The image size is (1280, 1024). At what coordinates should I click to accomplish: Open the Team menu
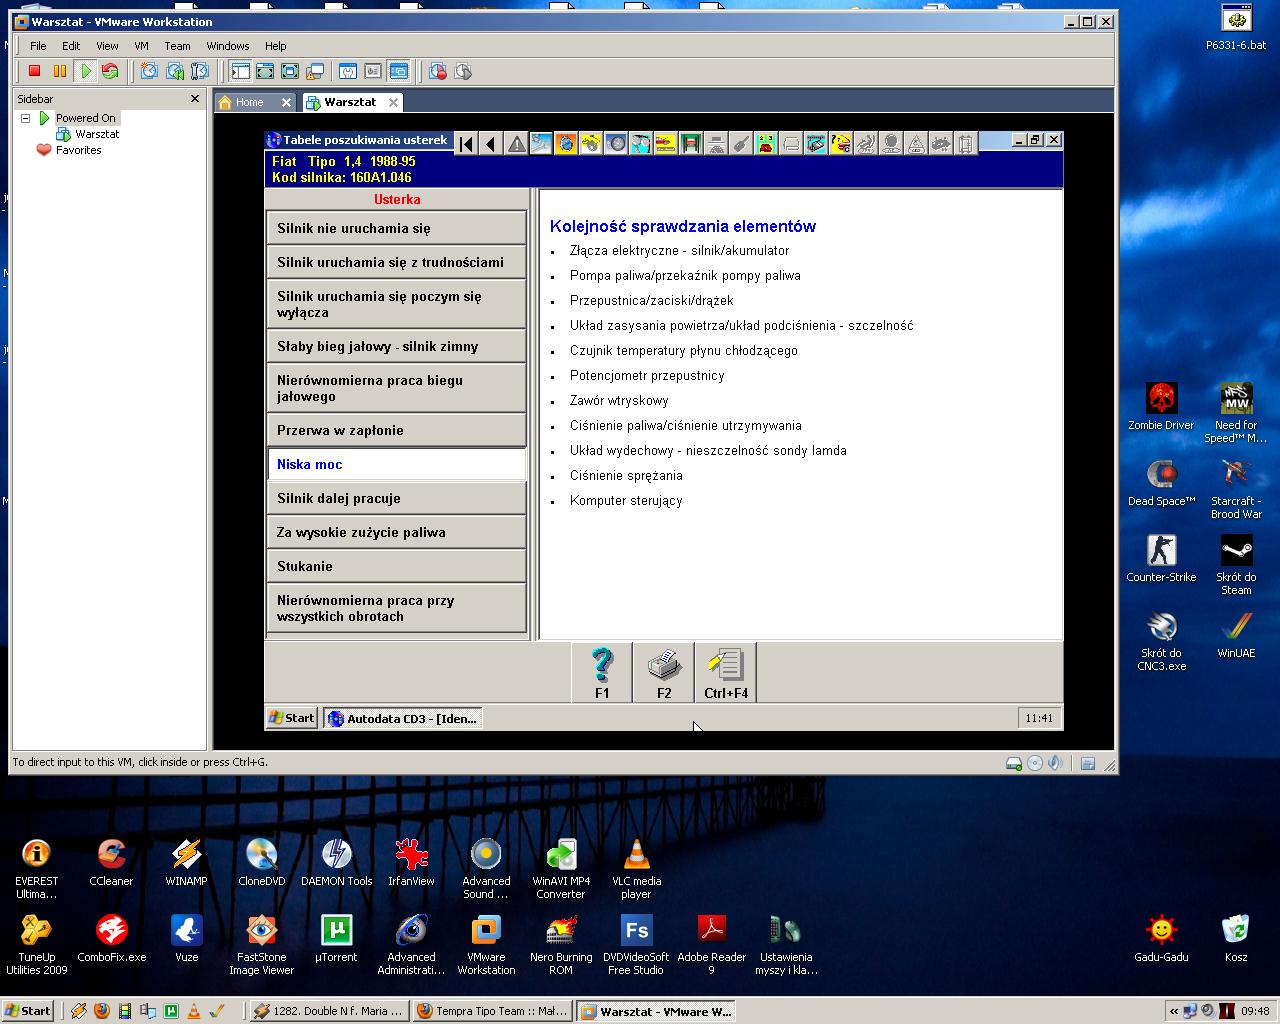click(x=177, y=46)
